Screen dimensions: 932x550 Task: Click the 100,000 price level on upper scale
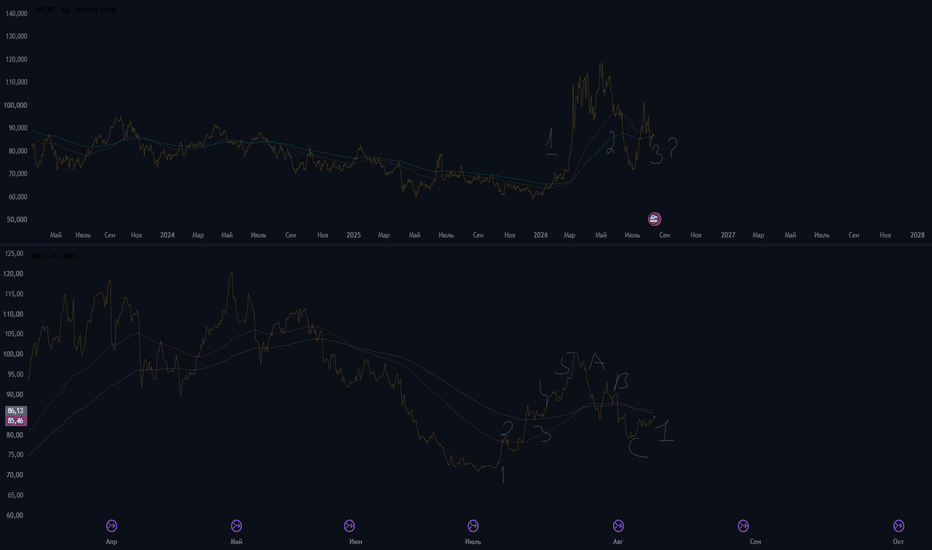point(17,105)
